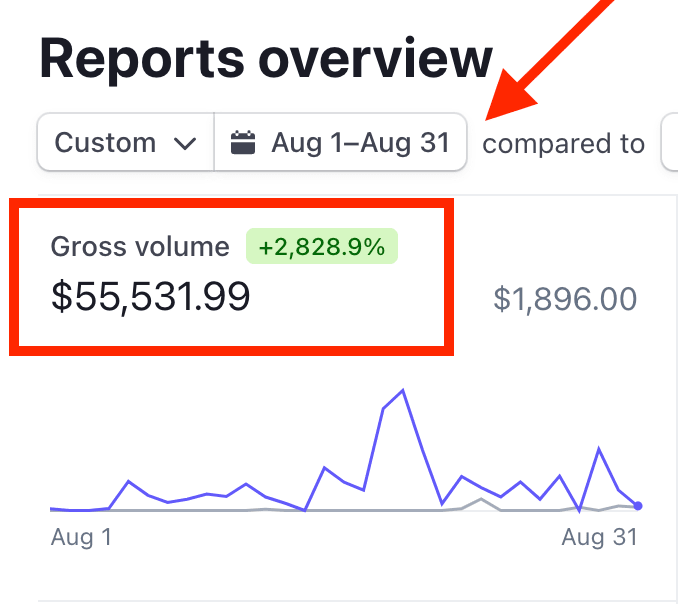Click the purple endpoint dot on chart

pos(638,506)
